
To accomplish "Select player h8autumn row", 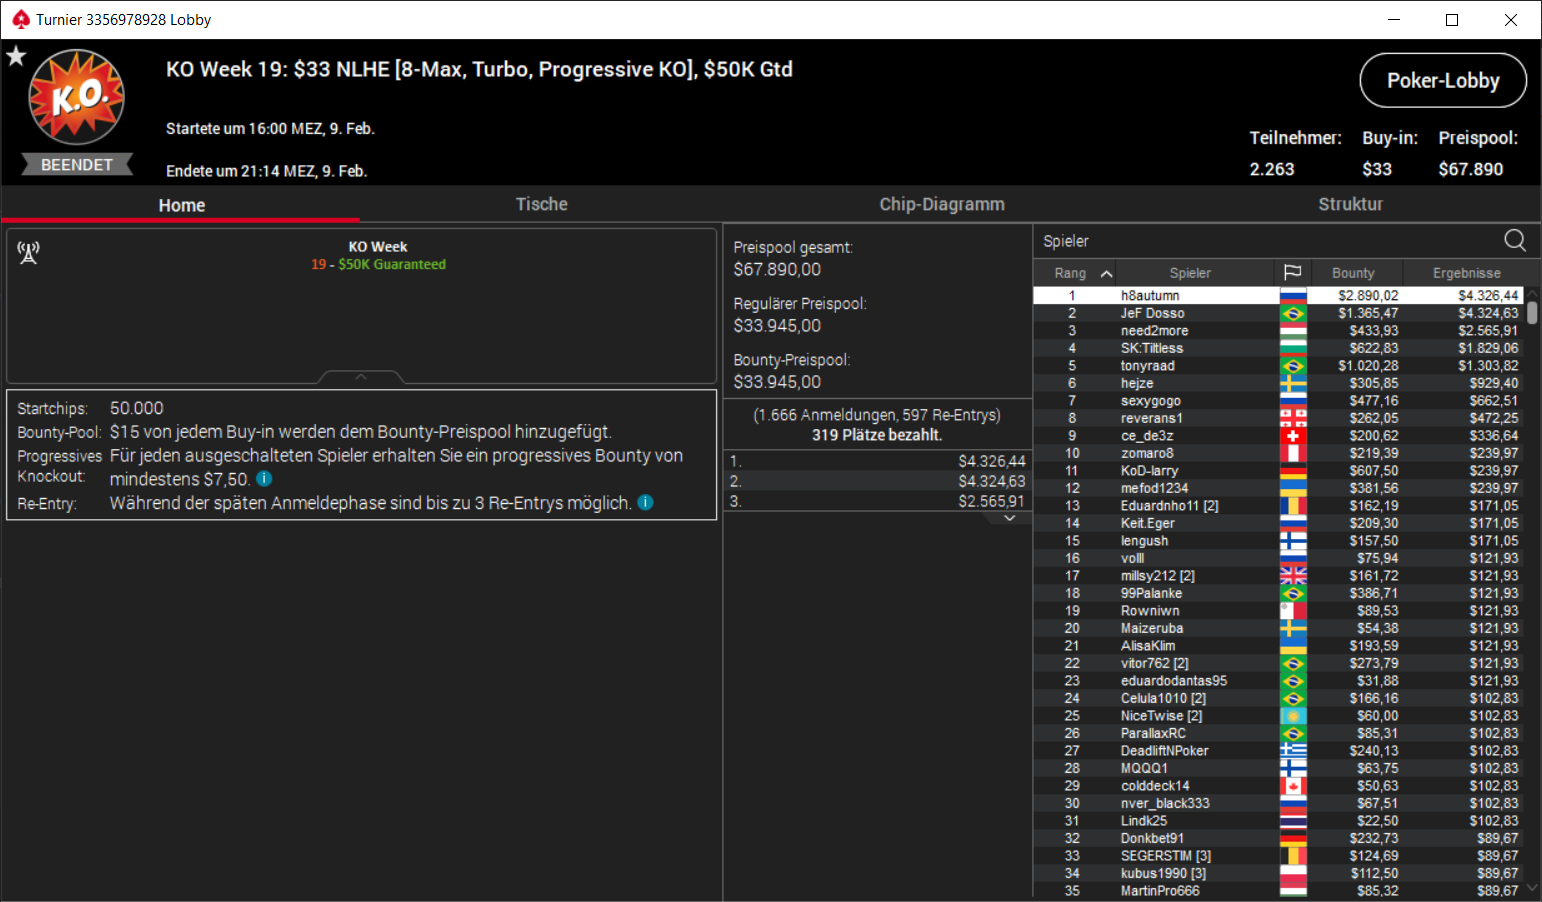I will point(1278,295).
